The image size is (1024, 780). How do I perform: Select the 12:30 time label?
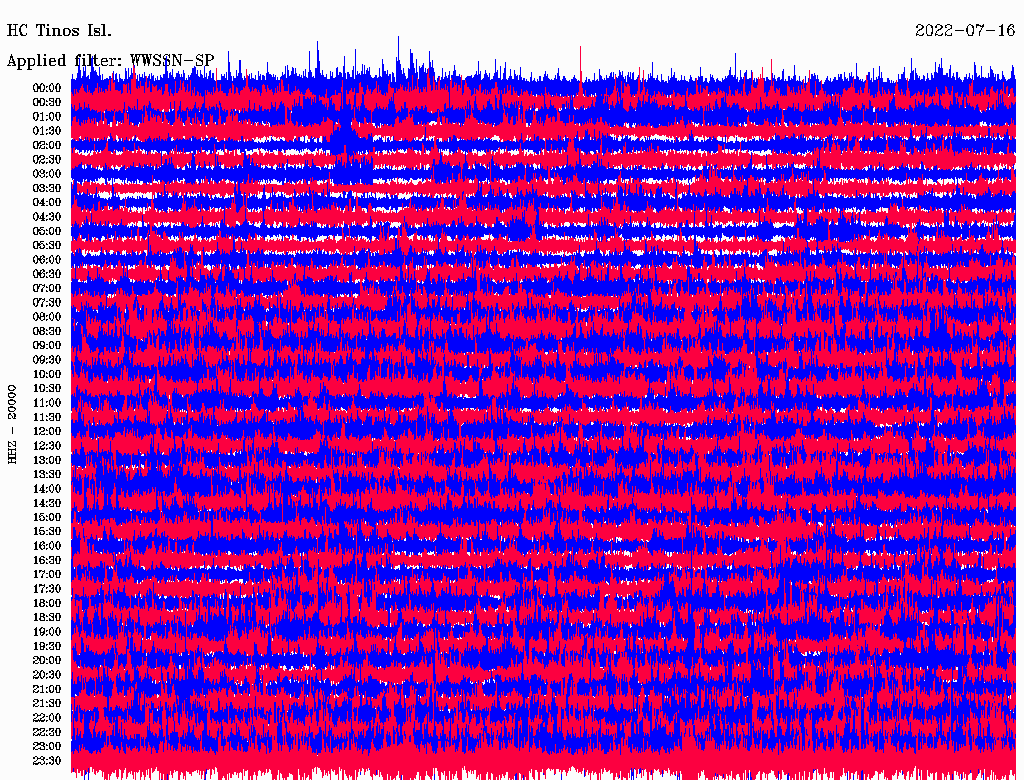(x=47, y=446)
